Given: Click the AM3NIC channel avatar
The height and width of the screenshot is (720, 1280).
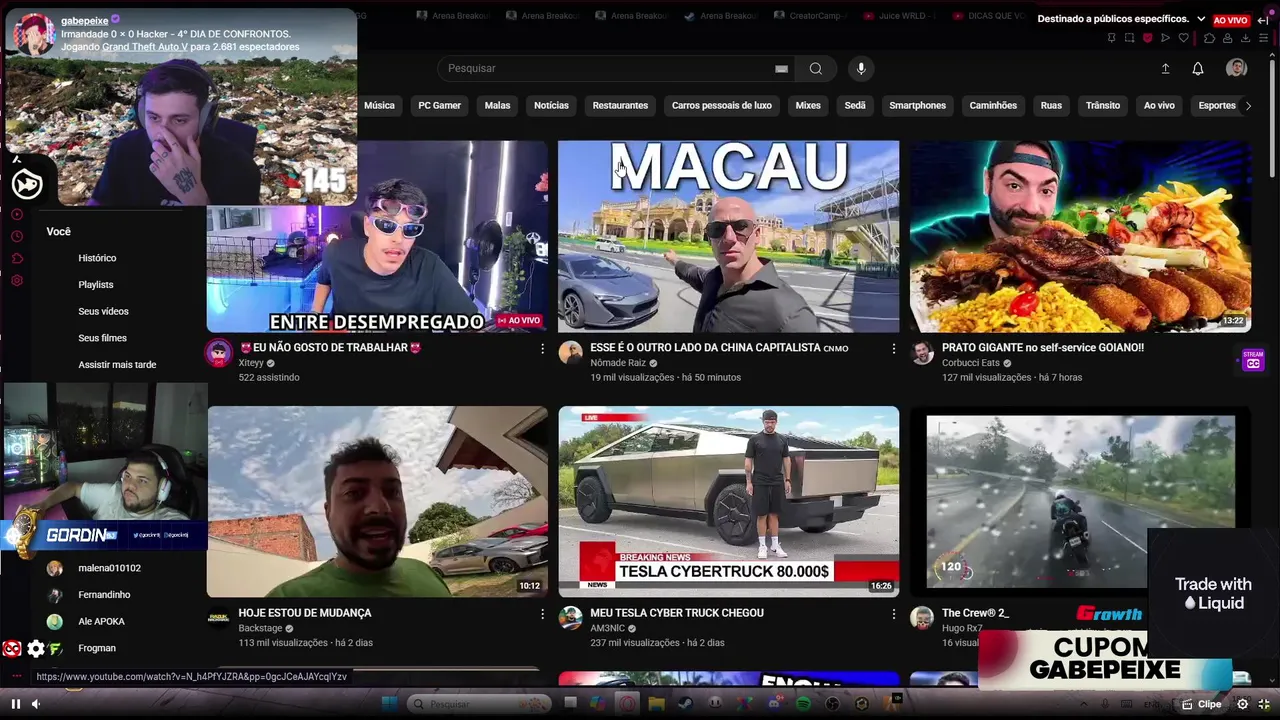Looking at the screenshot, I should (x=571, y=618).
